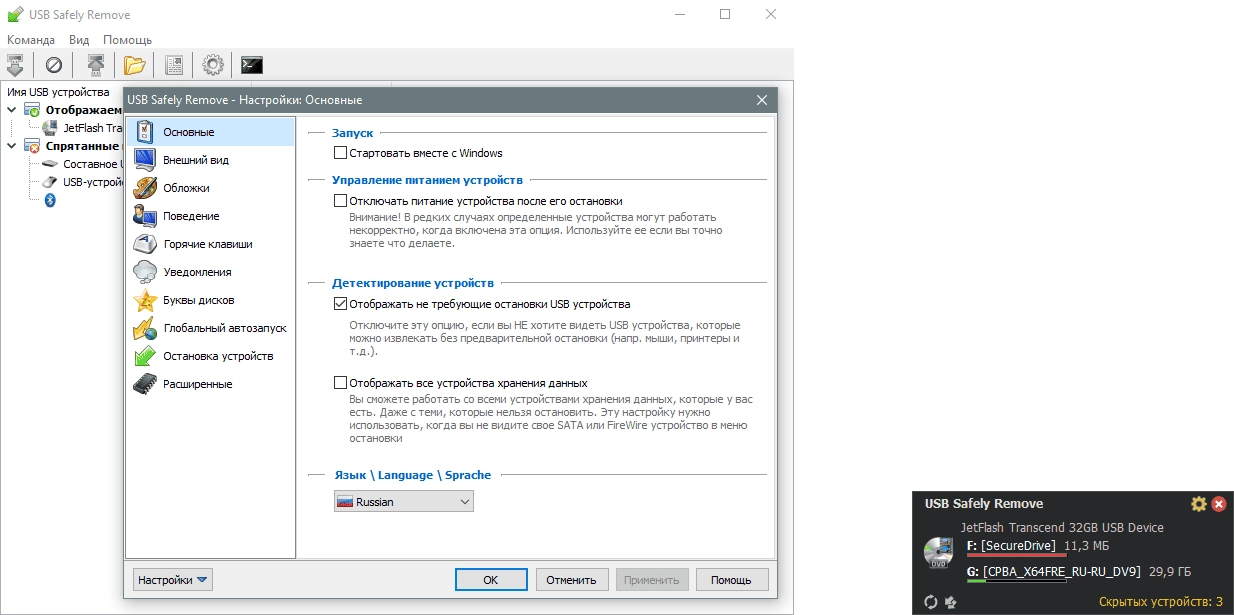This screenshot has height=615, width=1234.
Task: Open the Russian language dropdown
Action: click(x=403, y=502)
